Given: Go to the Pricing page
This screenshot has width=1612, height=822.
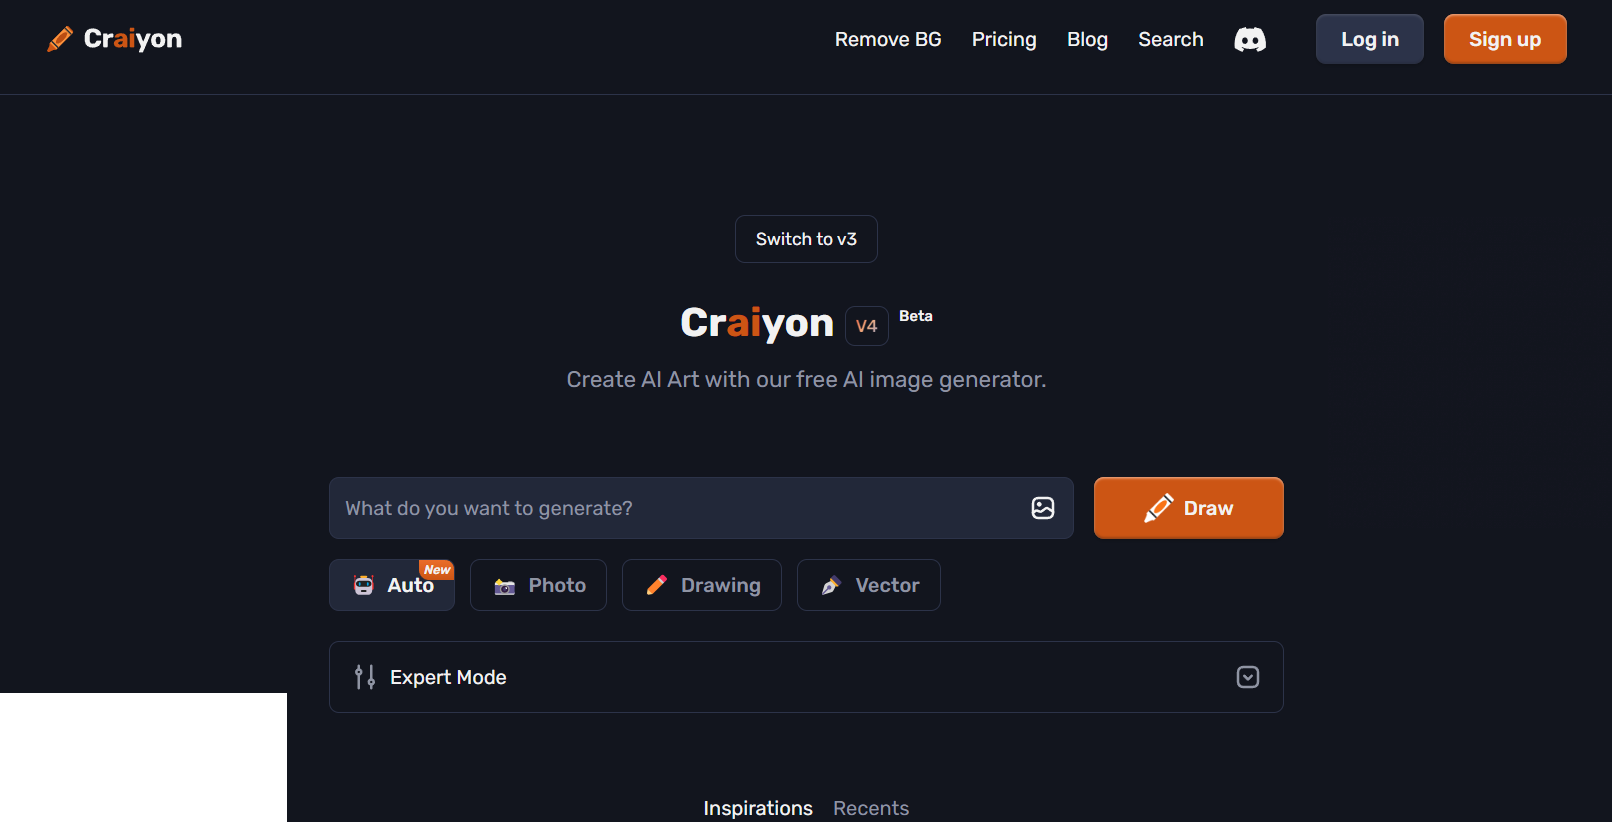Looking at the screenshot, I should click(1003, 39).
